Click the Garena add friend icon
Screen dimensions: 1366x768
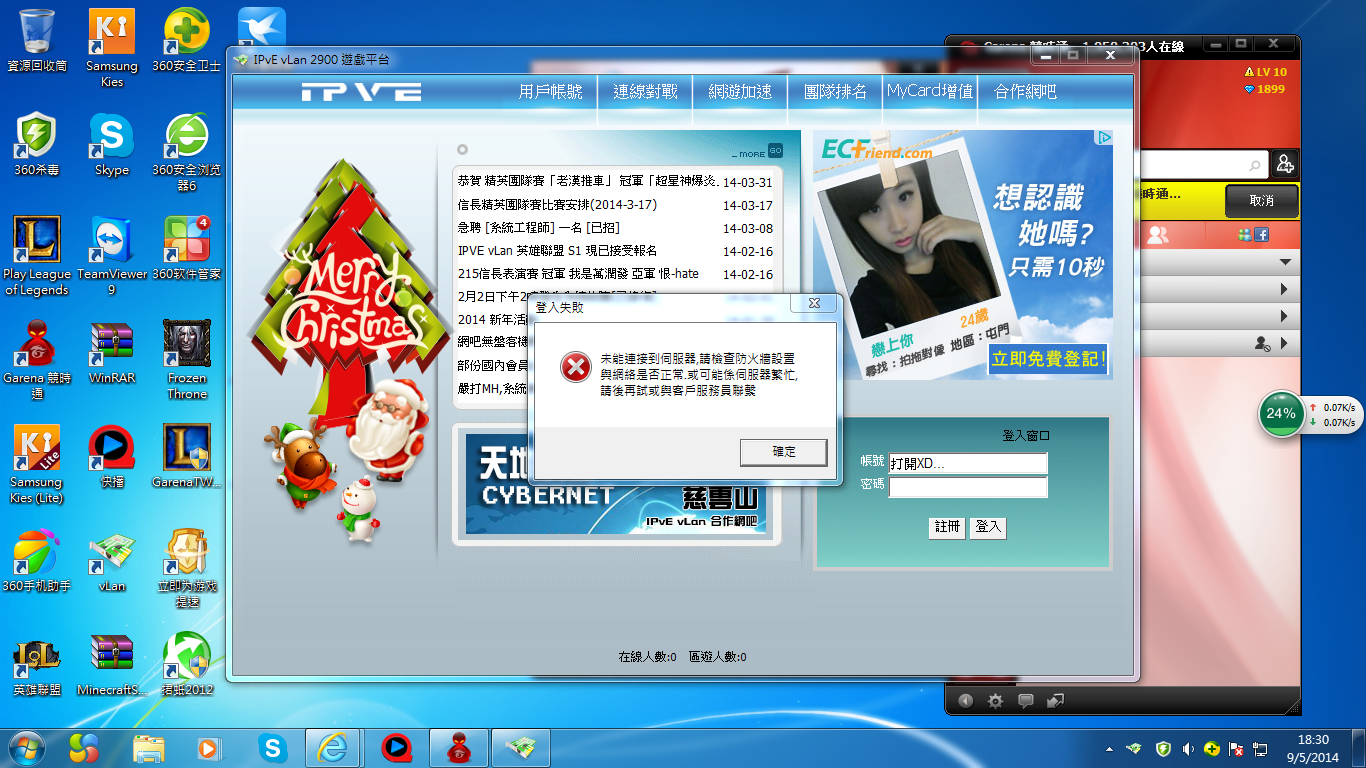tap(1285, 164)
